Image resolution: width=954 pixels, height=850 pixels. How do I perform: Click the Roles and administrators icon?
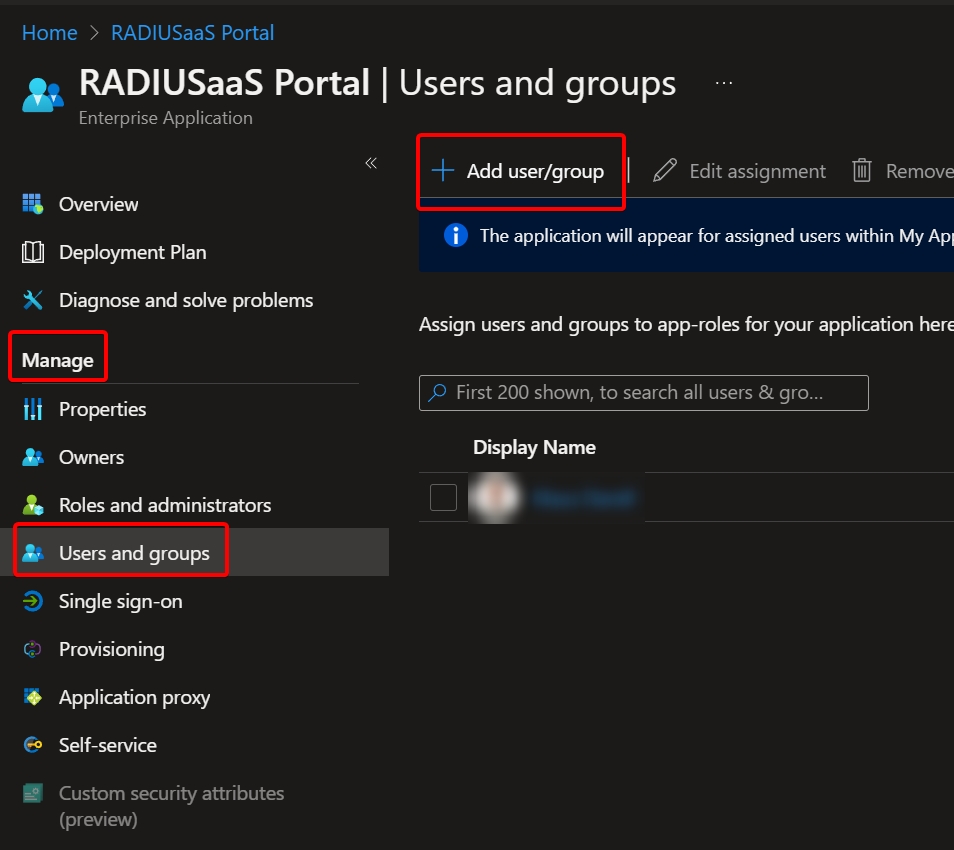33,505
